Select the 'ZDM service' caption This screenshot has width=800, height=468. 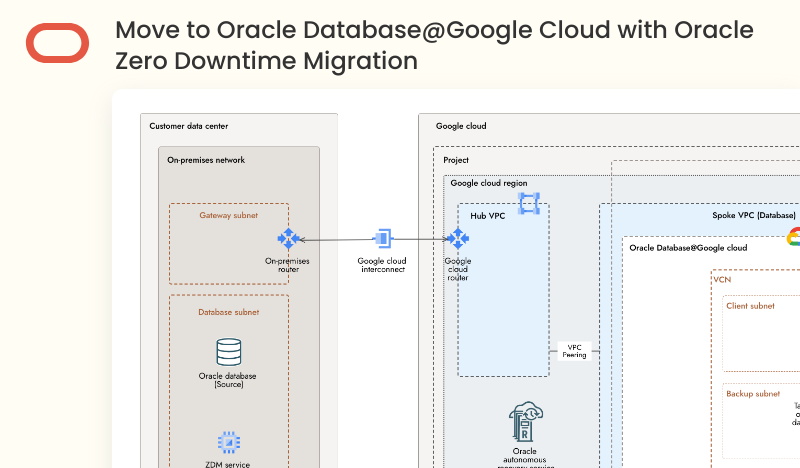(x=228, y=464)
